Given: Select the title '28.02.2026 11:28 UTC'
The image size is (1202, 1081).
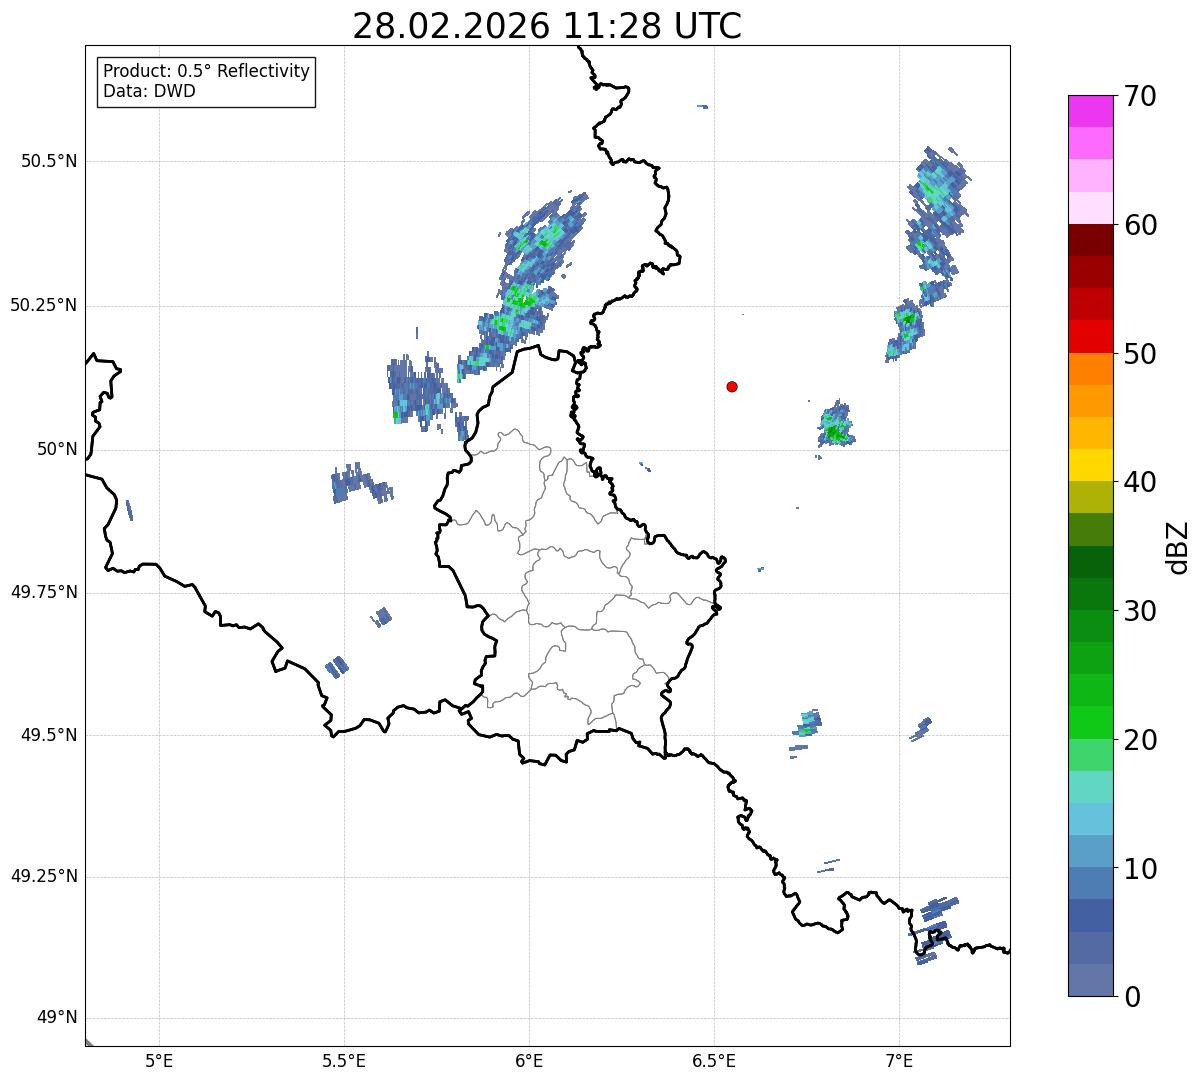Looking at the screenshot, I should click(547, 25).
